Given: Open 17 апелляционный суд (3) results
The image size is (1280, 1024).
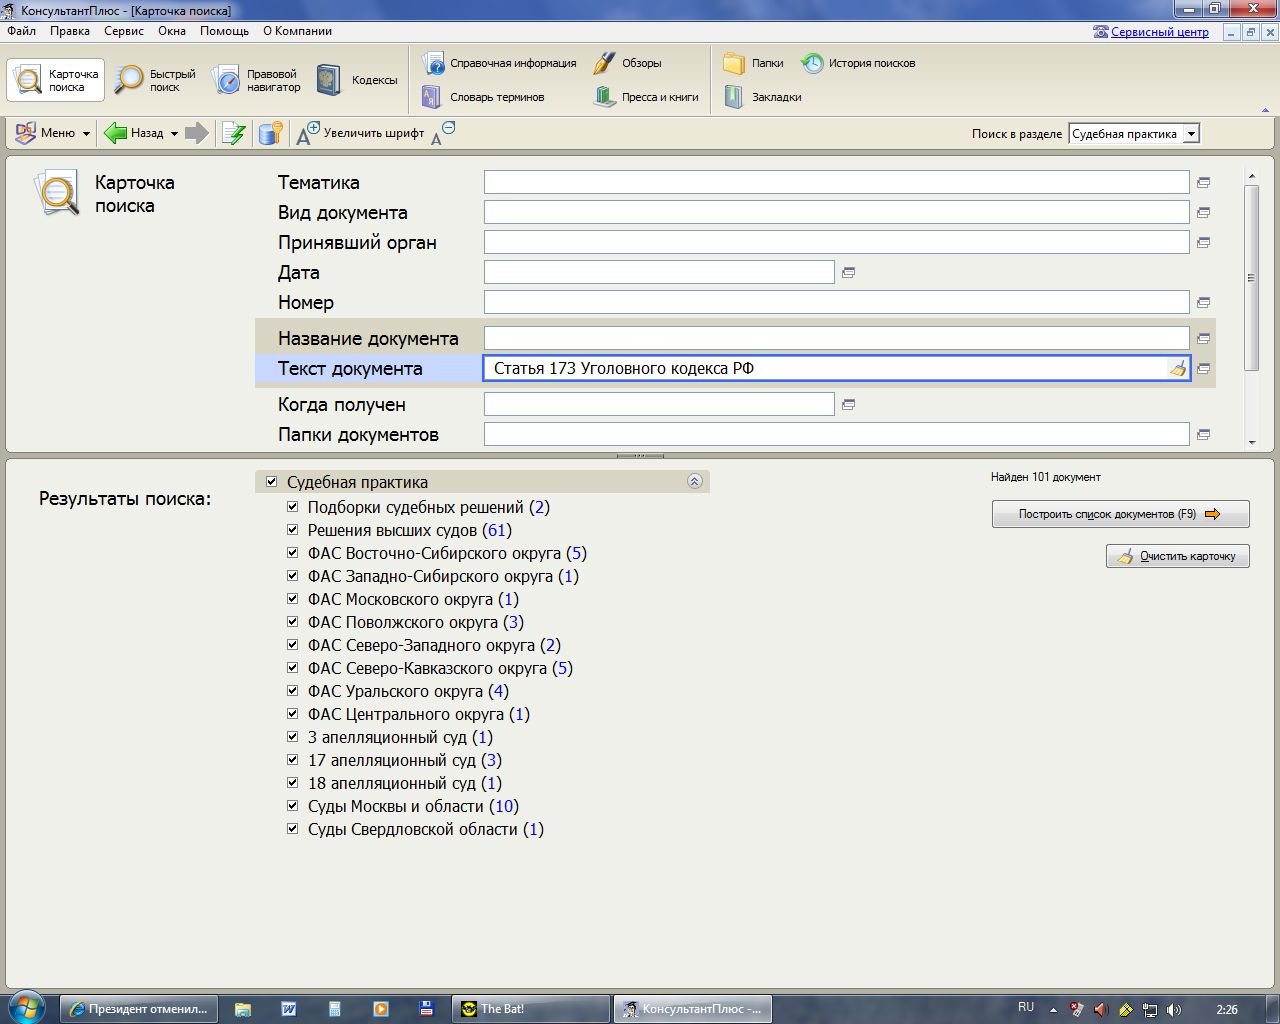Looking at the screenshot, I should [x=404, y=760].
